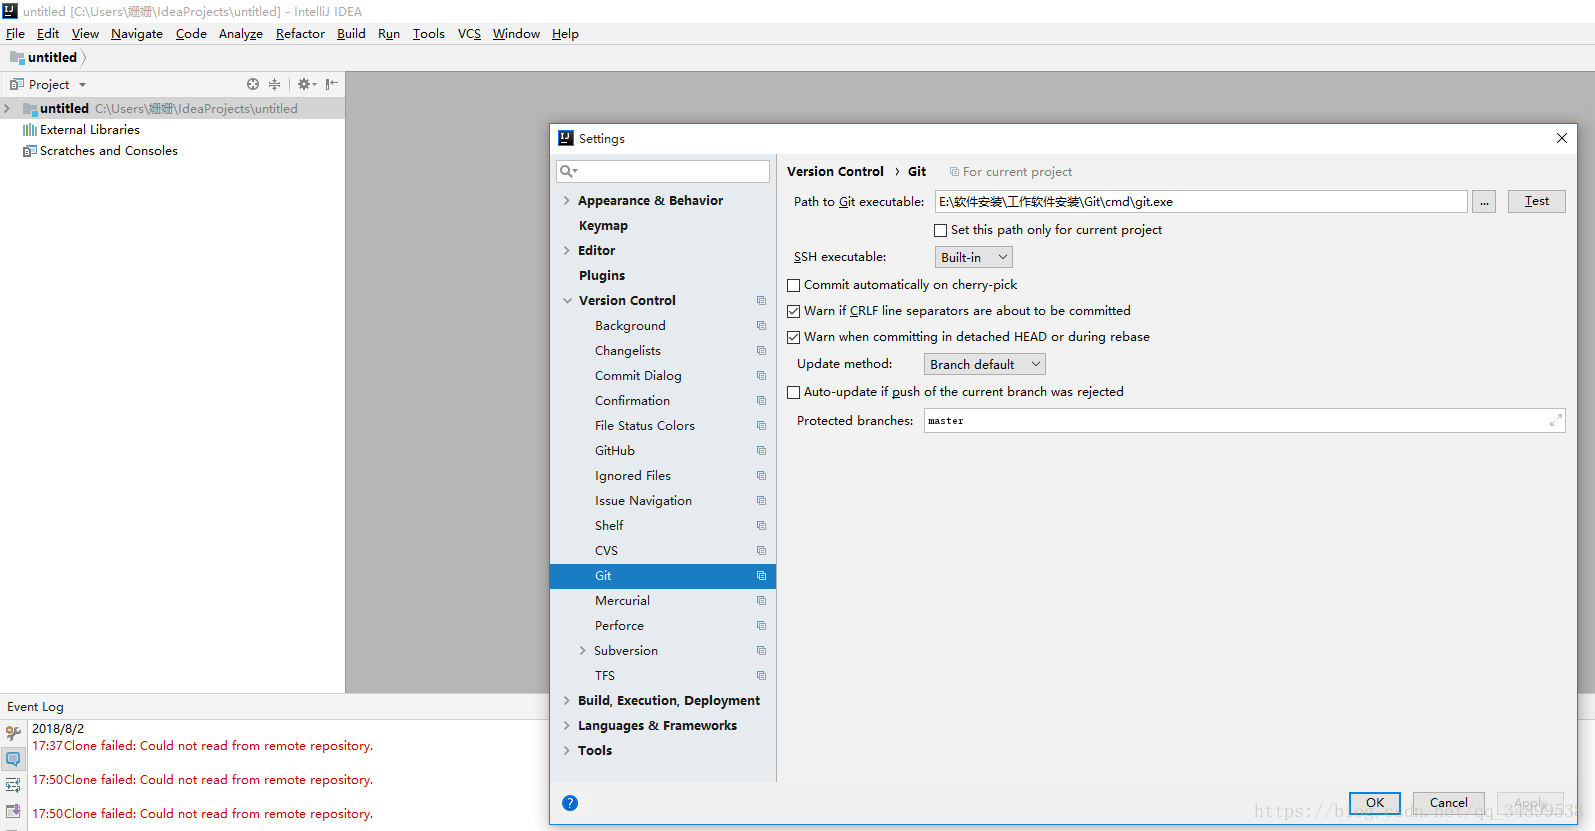1595x831 pixels.
Task: Click project-level icon beside Ignored Files
Action: click(x=761, y=476)
